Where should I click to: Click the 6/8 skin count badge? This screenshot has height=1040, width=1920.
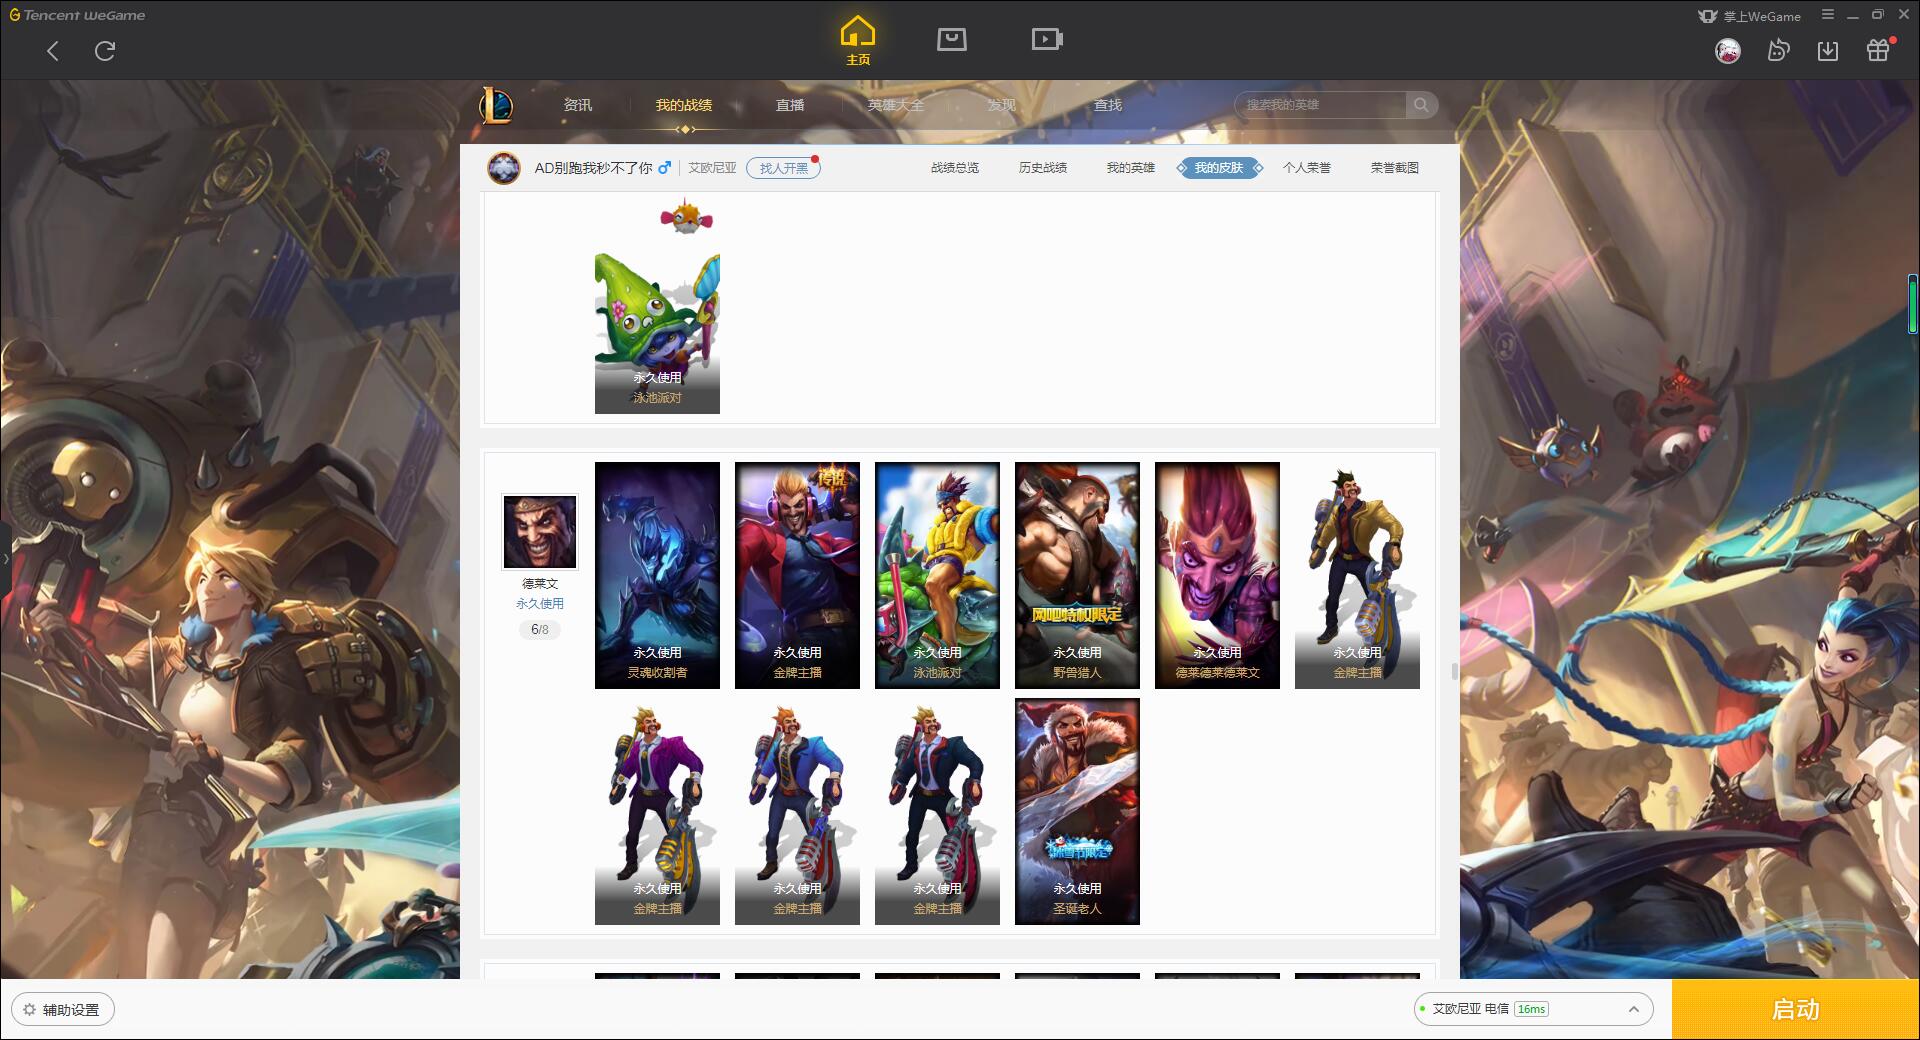[540, 630]
